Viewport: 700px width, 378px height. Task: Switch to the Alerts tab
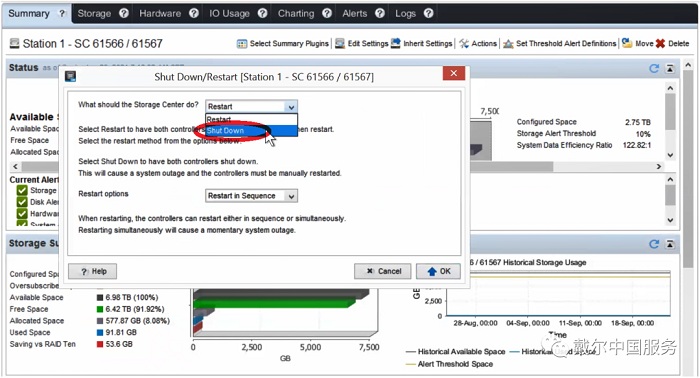click(x=354, y=13)
